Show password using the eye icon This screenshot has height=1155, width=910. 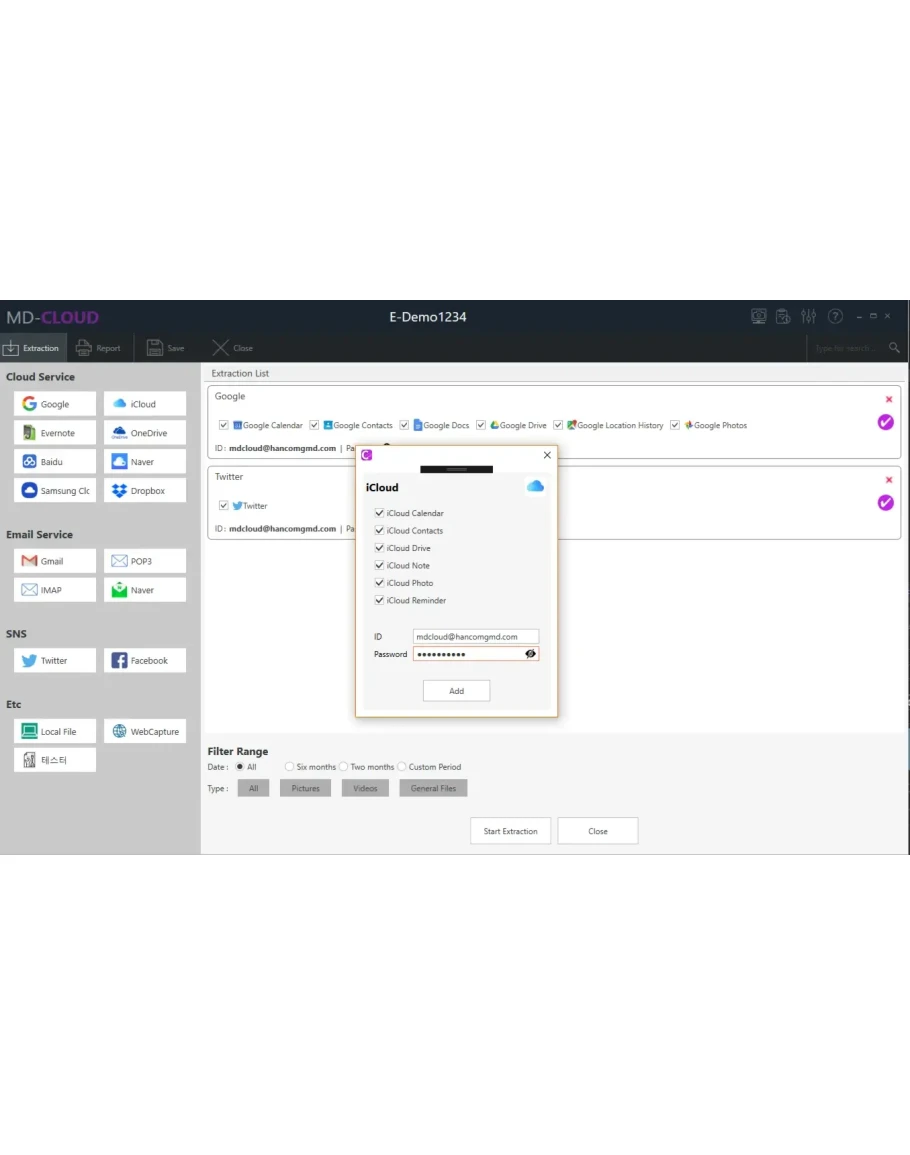(x=530, y=654)
